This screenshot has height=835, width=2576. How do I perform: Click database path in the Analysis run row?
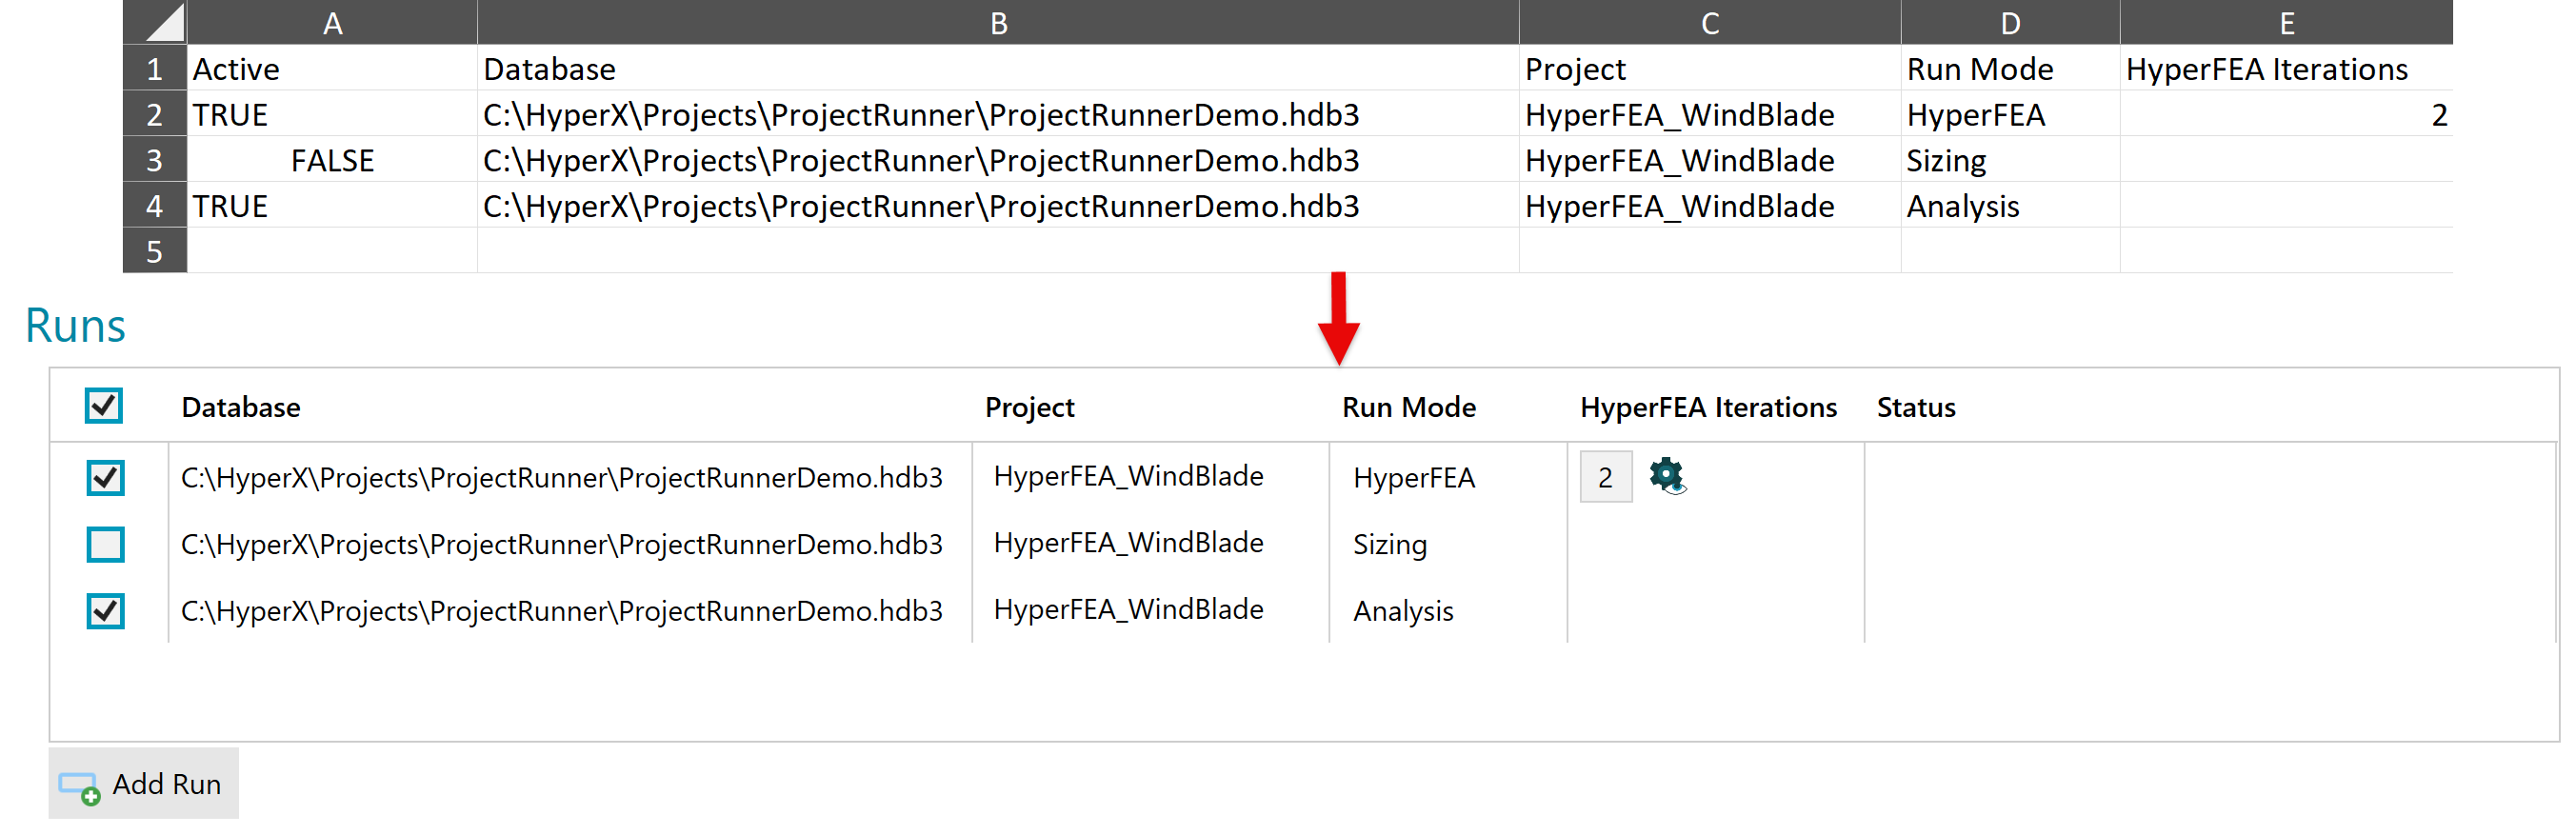562,611
